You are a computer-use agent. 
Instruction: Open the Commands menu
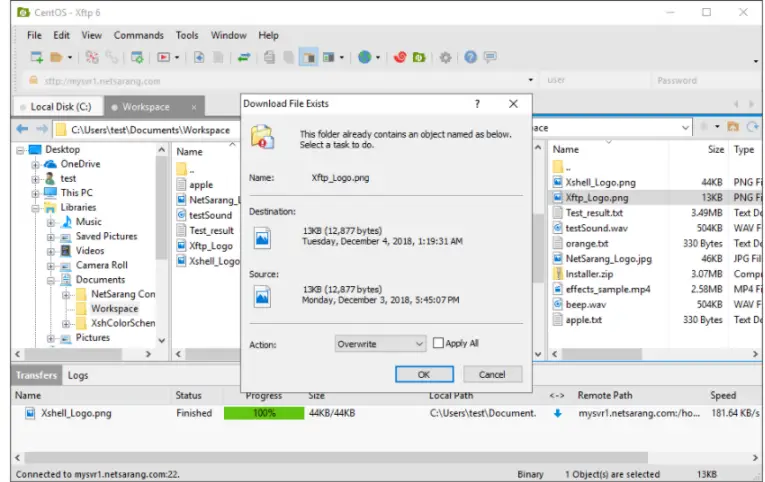[139, 35]
